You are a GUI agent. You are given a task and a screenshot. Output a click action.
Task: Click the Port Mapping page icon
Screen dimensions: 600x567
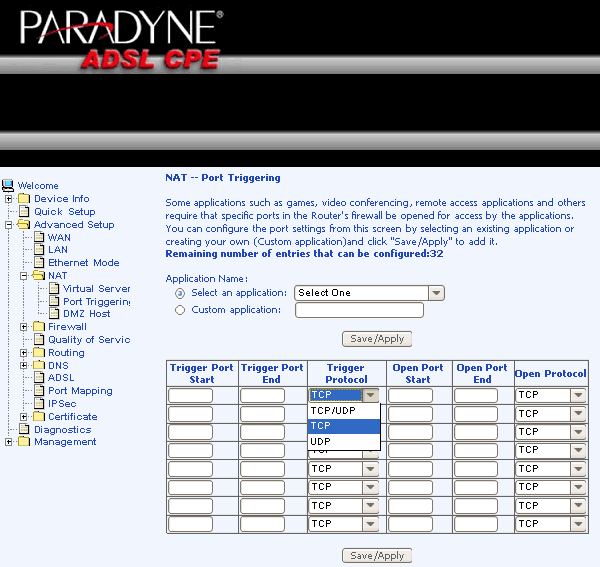[39, 390]
